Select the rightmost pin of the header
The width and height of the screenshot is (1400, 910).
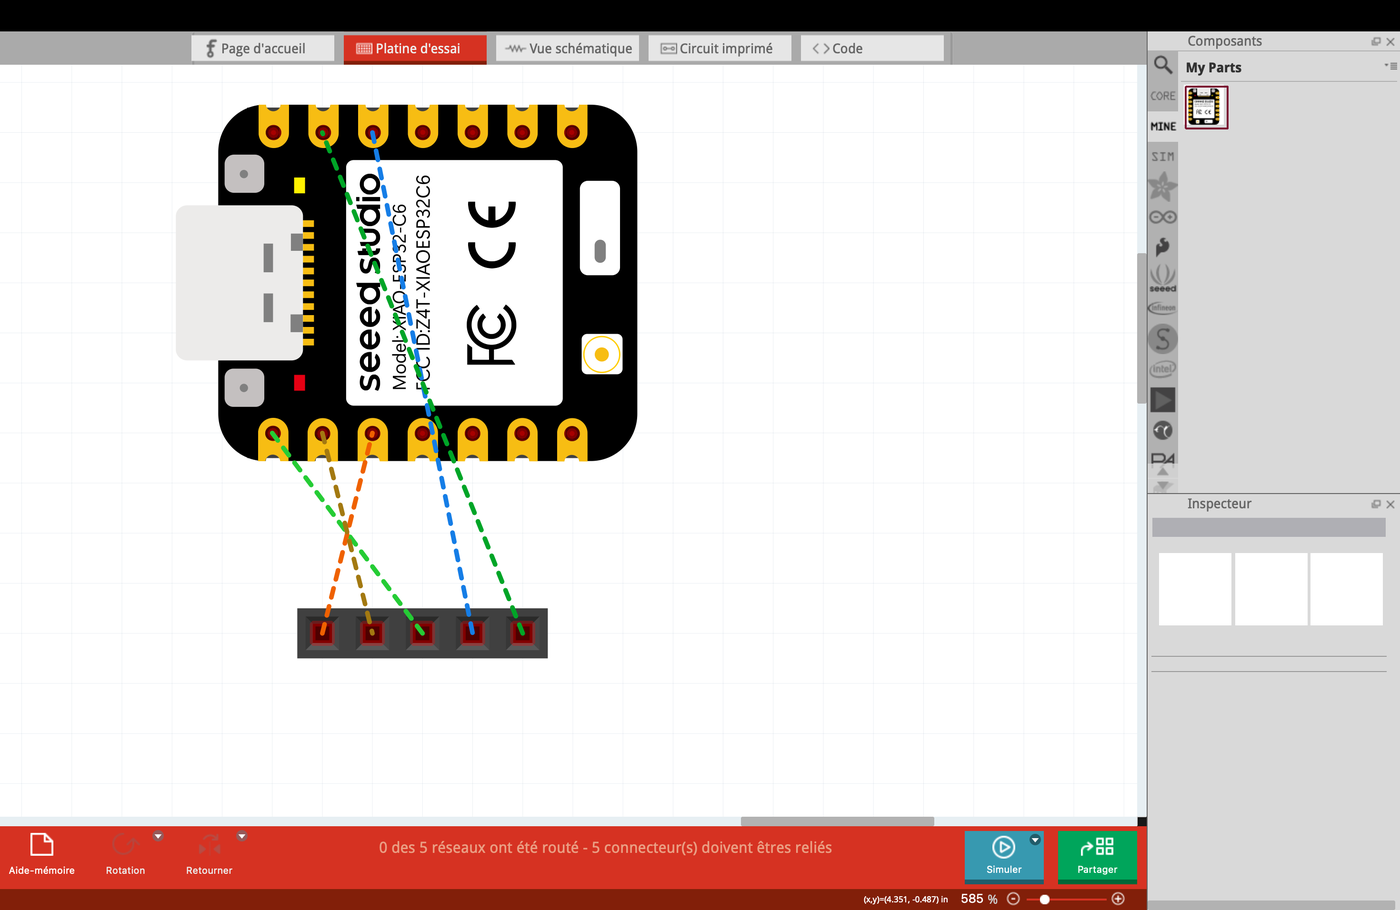[521, 632]
